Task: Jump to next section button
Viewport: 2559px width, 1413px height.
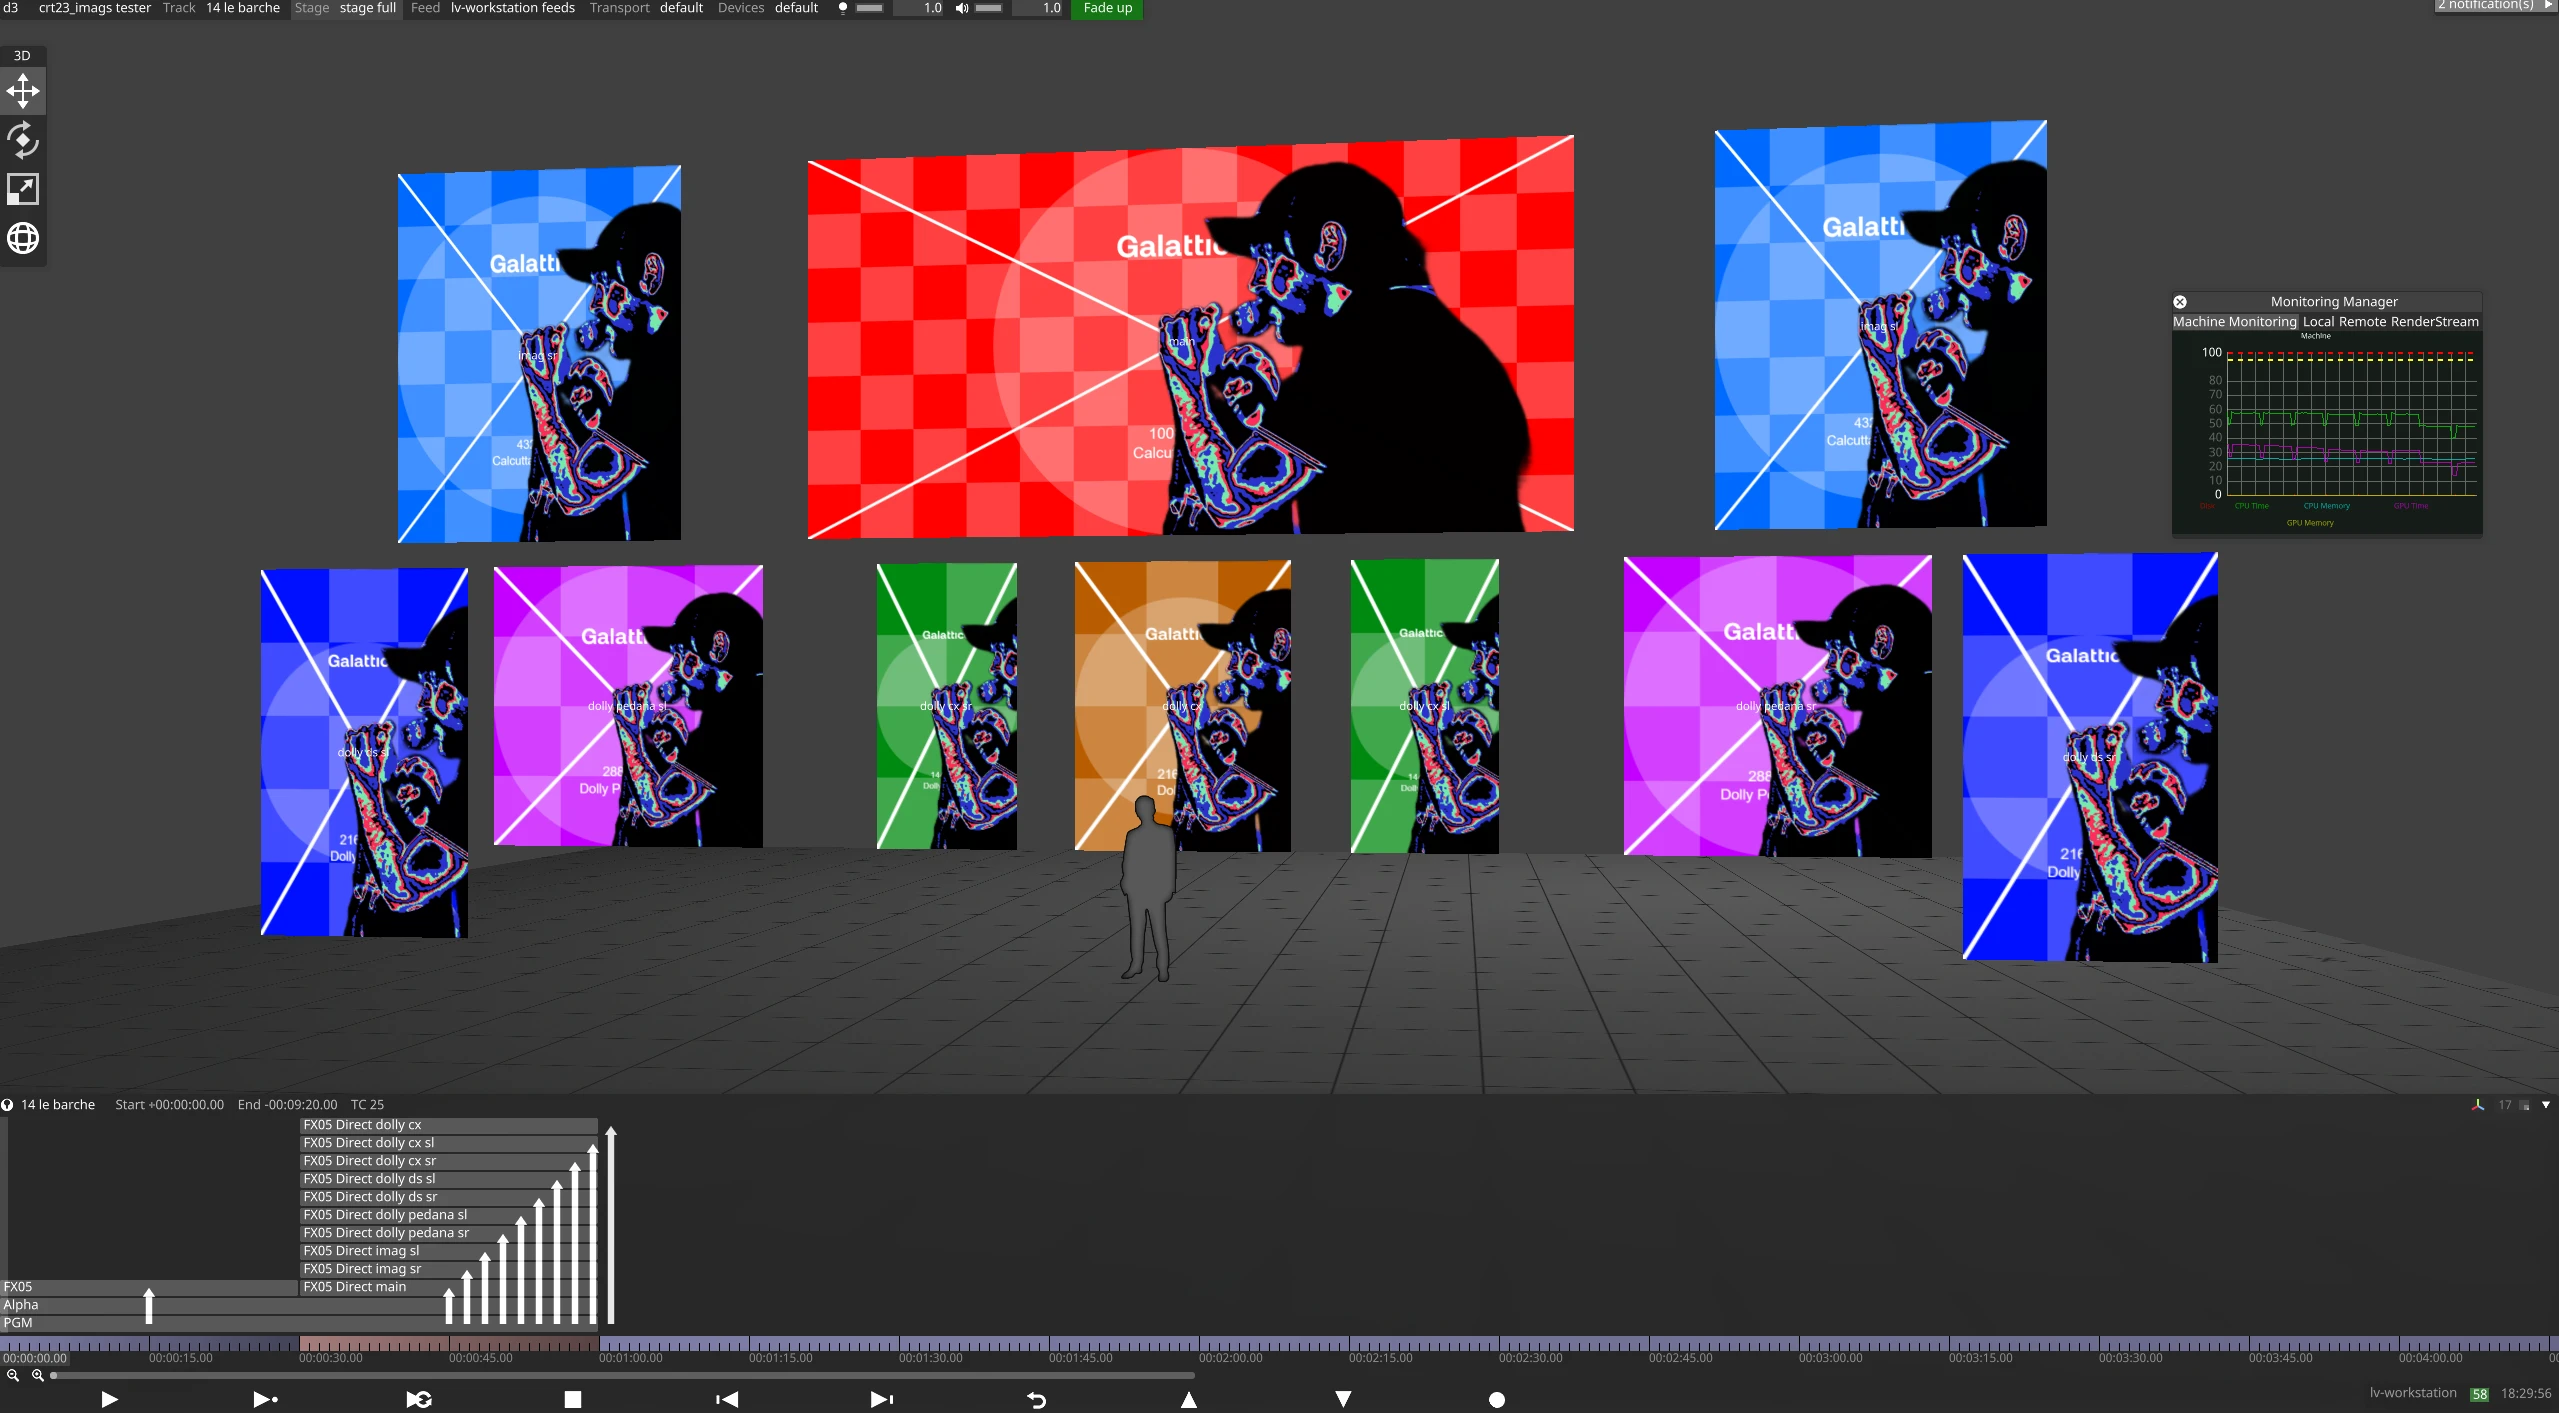Action: (881, 1399)
